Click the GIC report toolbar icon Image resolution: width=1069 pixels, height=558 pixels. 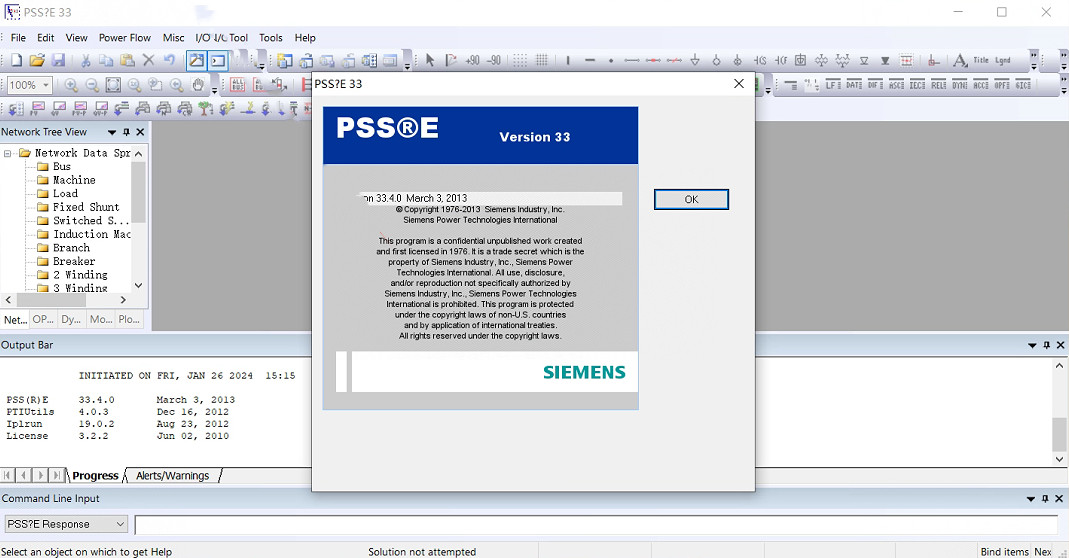point(1023,85)
